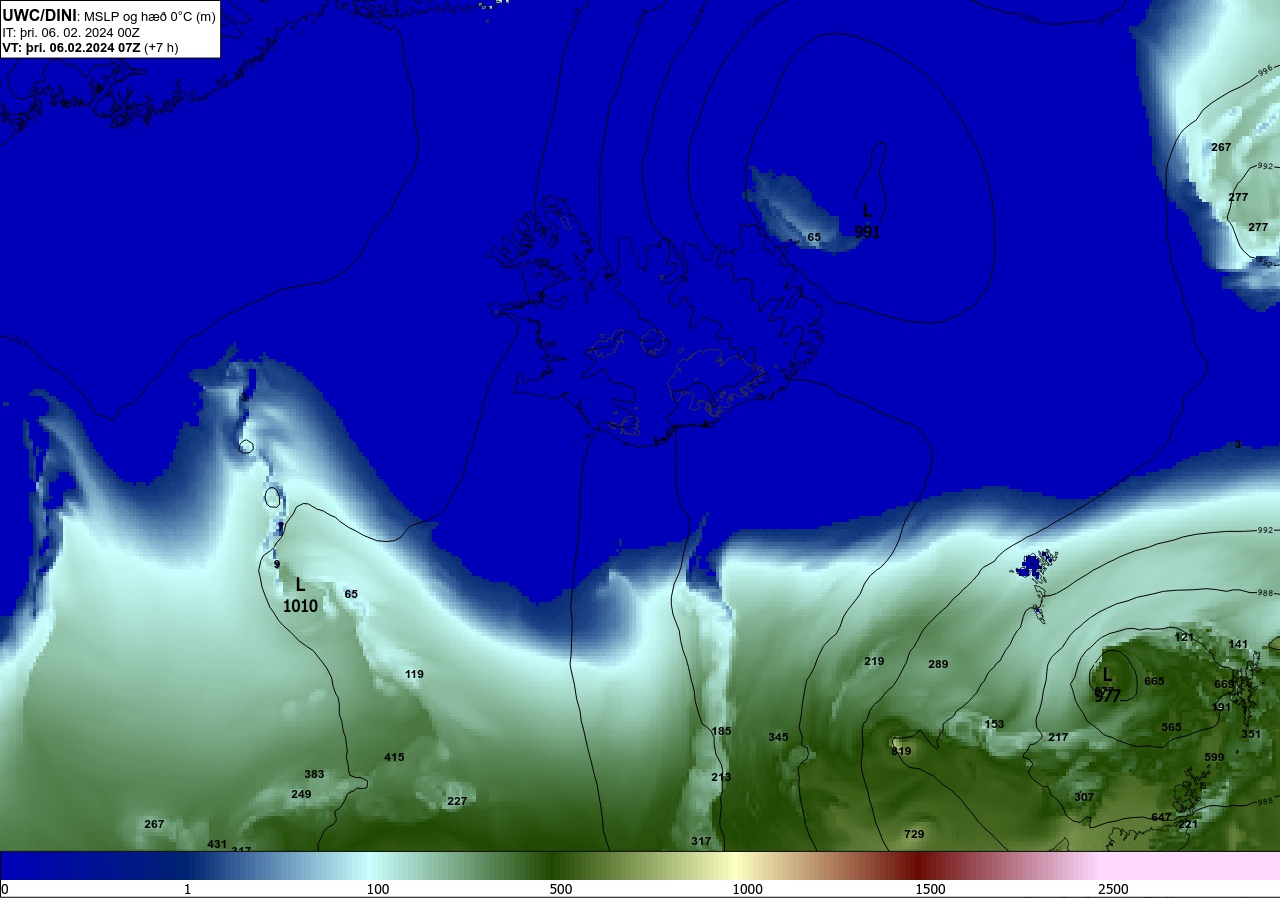Screen dimensions: 1280x898
Task: Click the L 1010 low pressure marker
Action: point(300,595)
